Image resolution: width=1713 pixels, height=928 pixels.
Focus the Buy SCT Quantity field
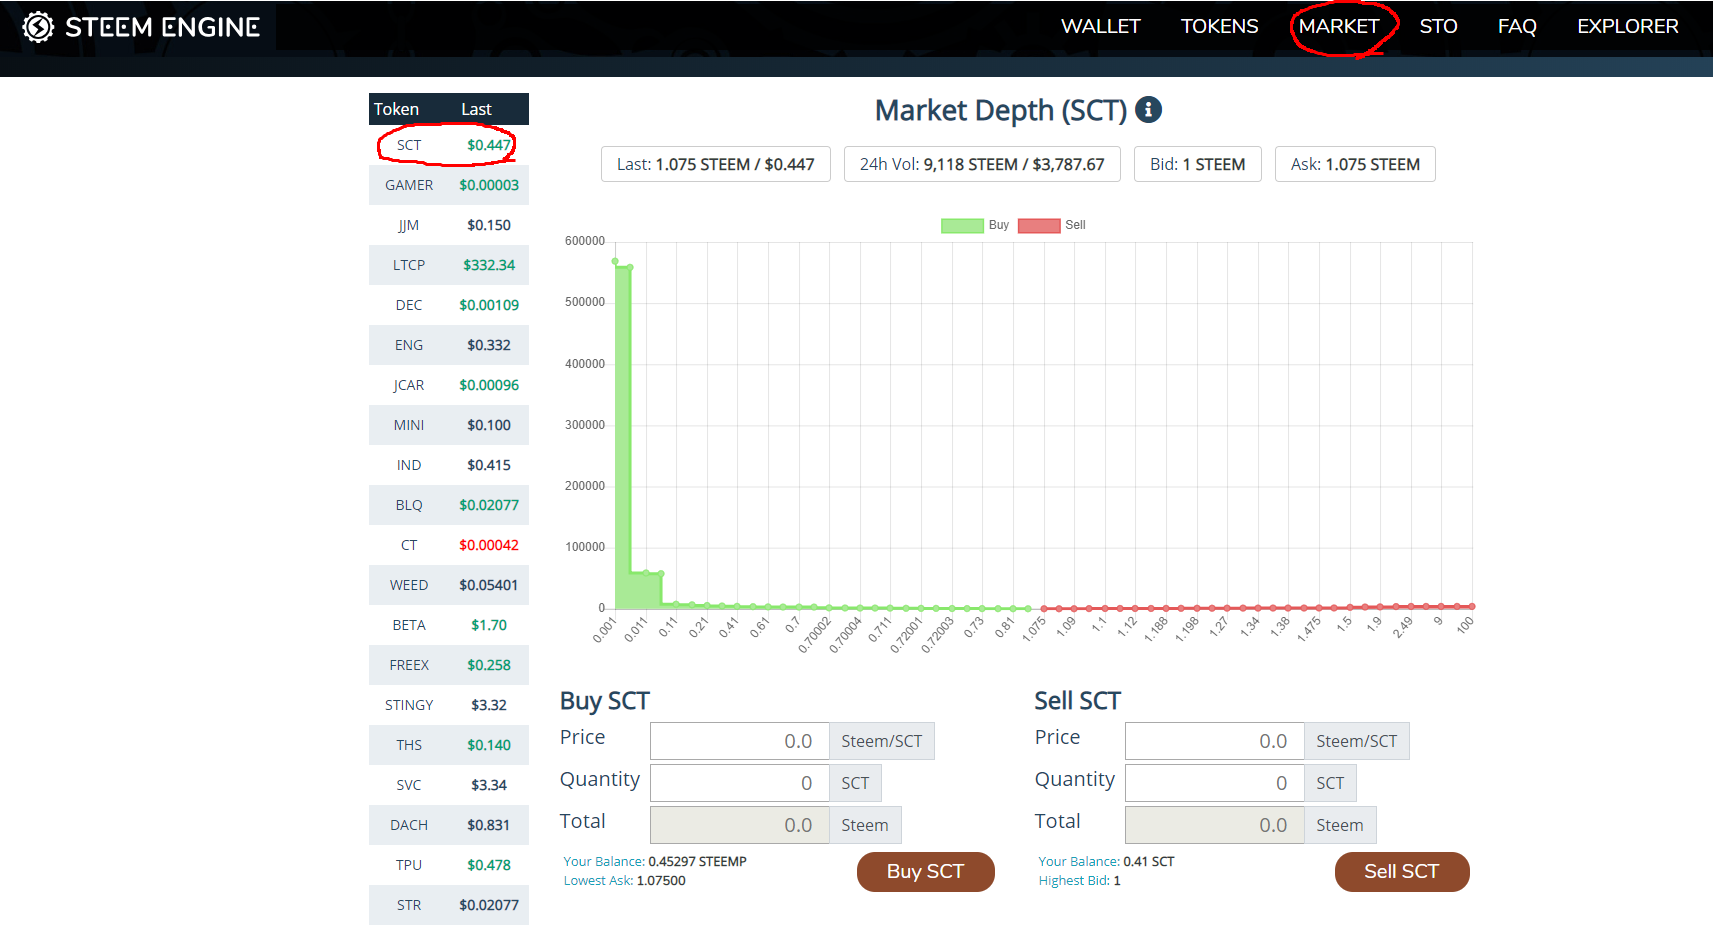pyautogui.click(x=740, y=783)
